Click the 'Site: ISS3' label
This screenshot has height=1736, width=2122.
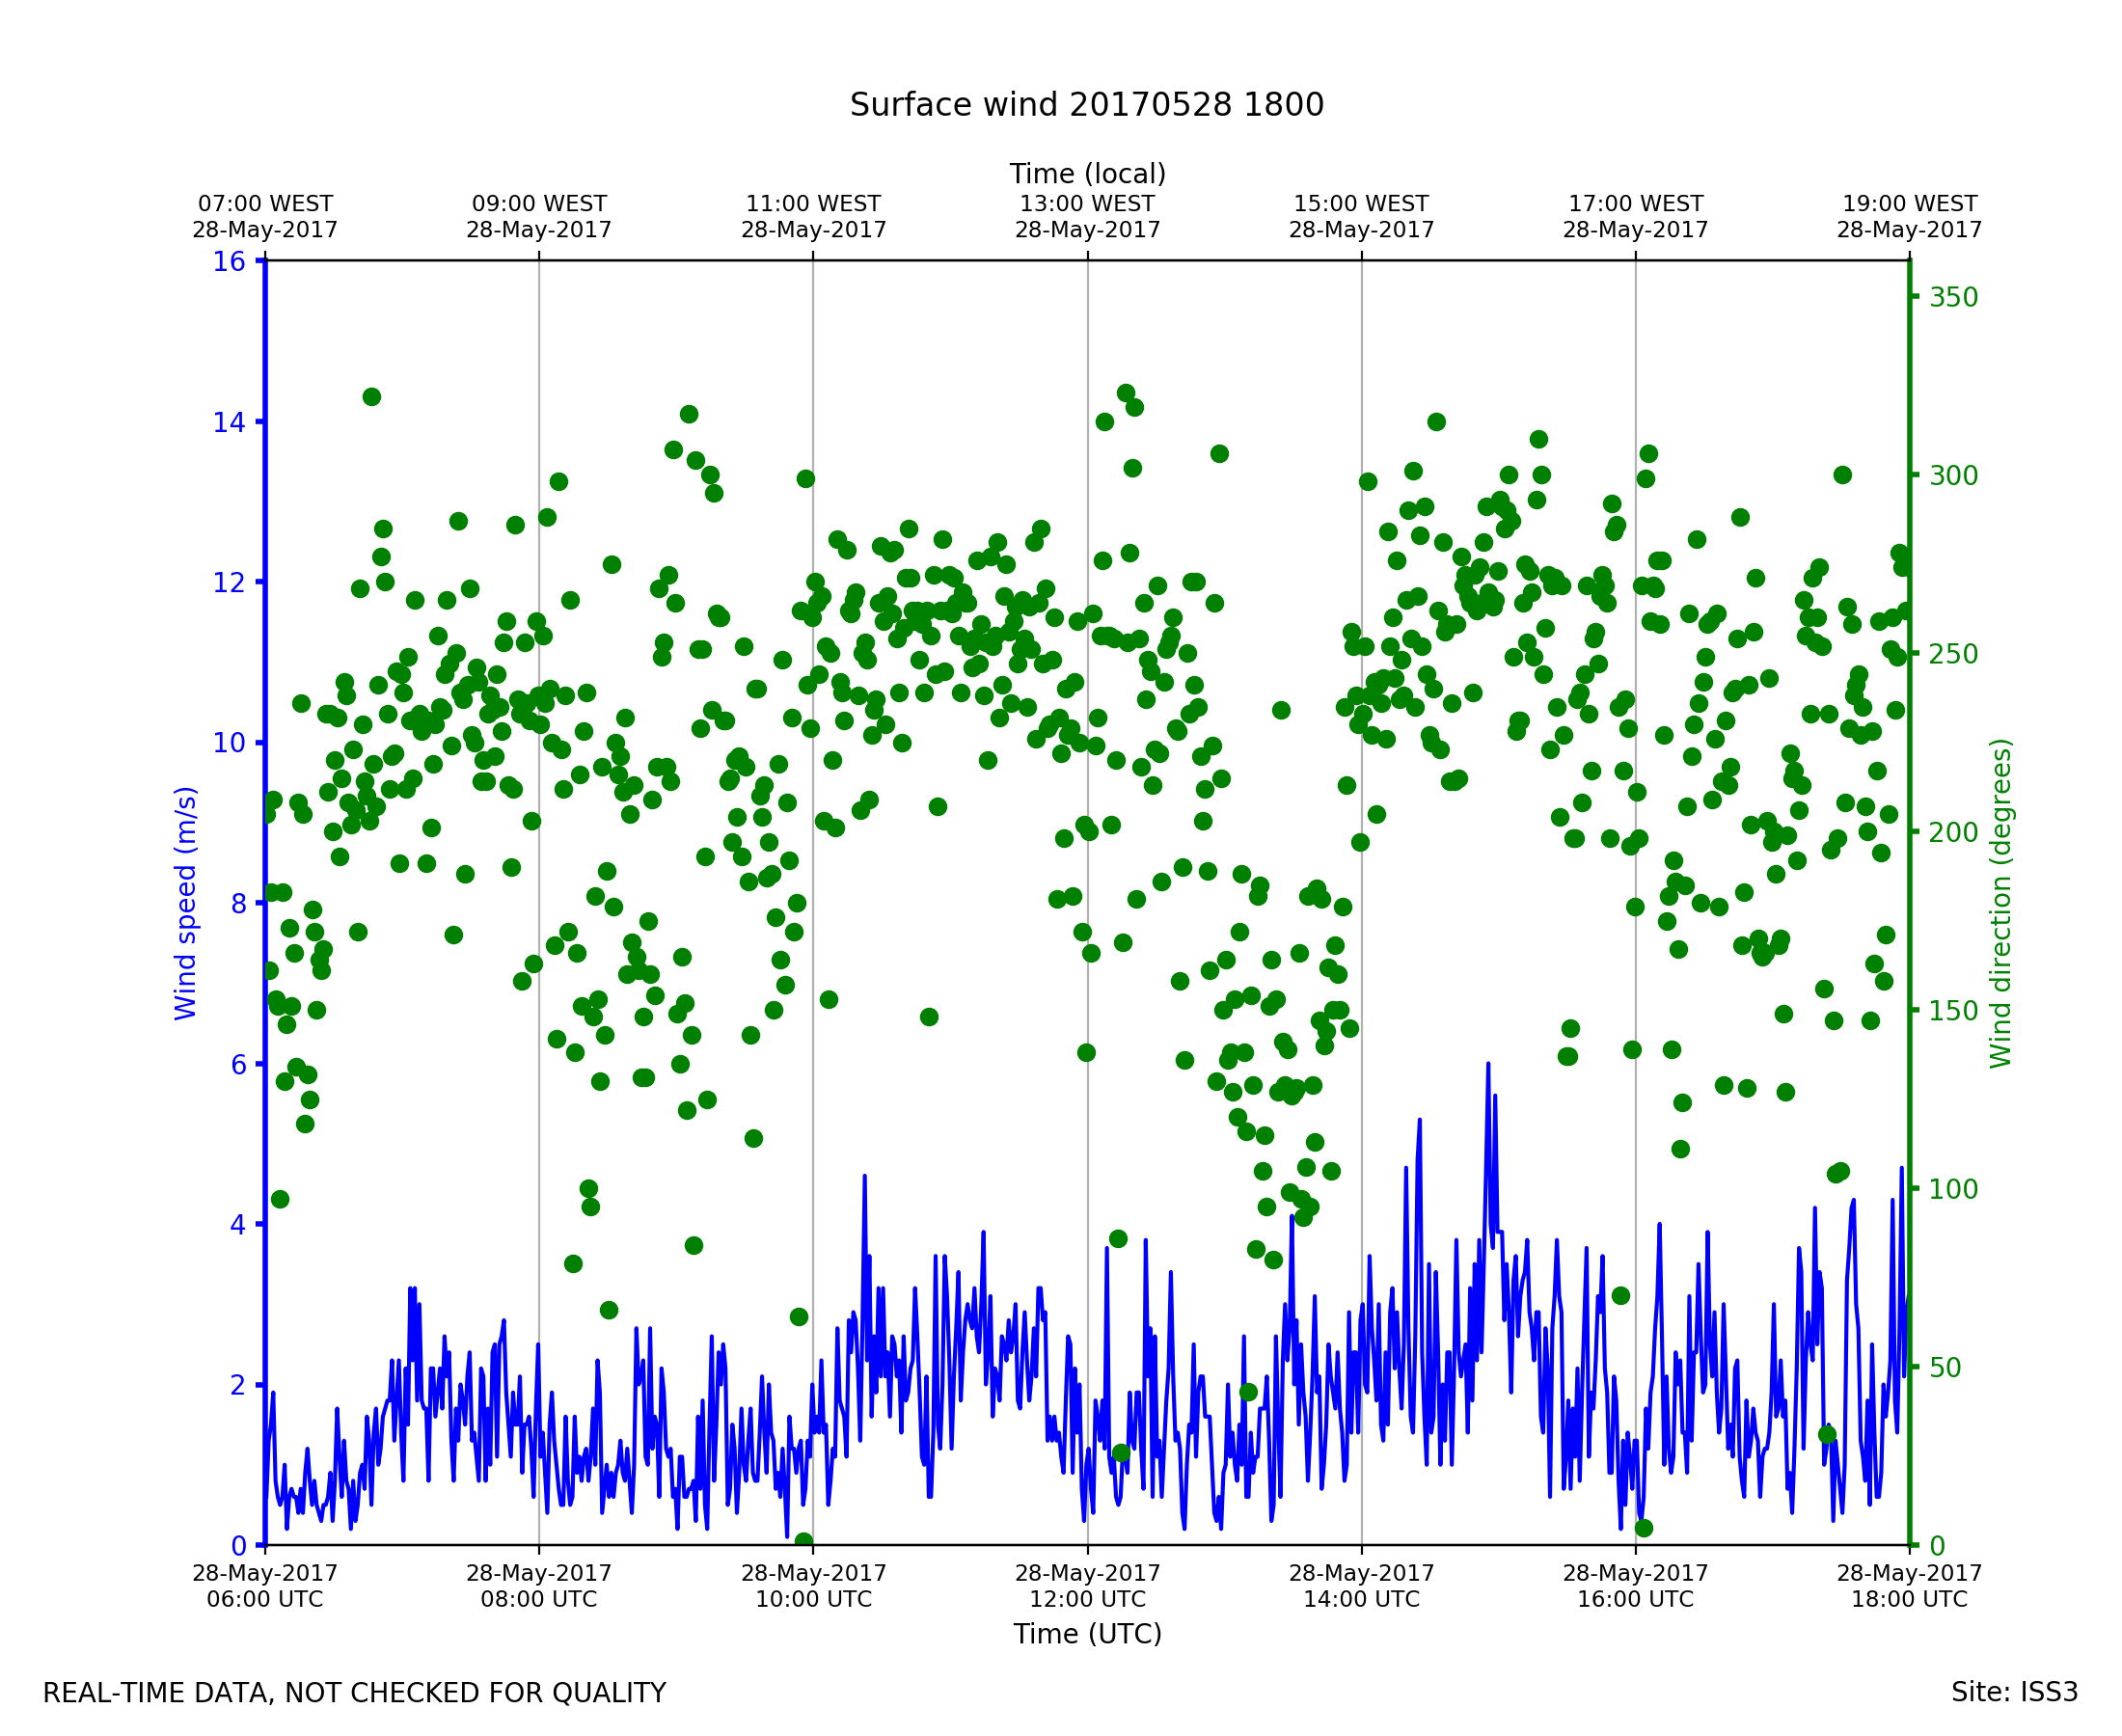[2014, 1693]
